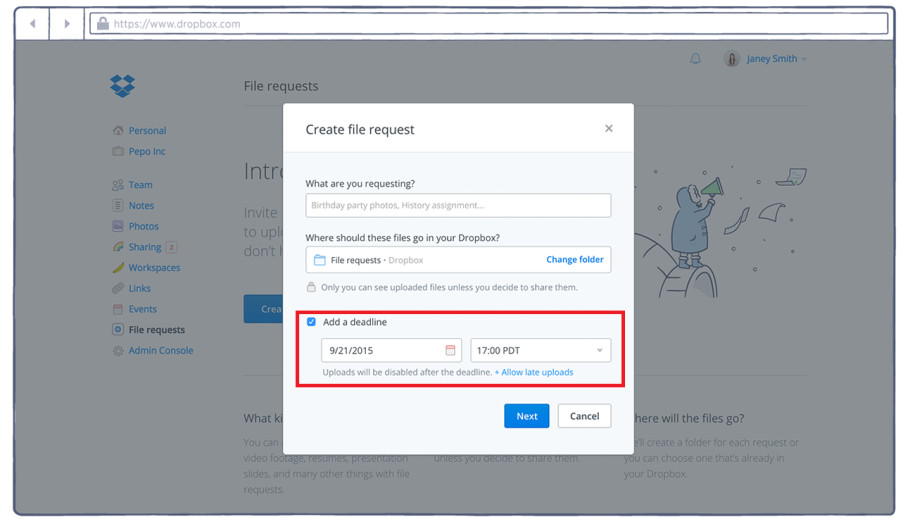Go to Sharing in the sidebar
Viewport: 915px width, 531px height.
[145, 247]
